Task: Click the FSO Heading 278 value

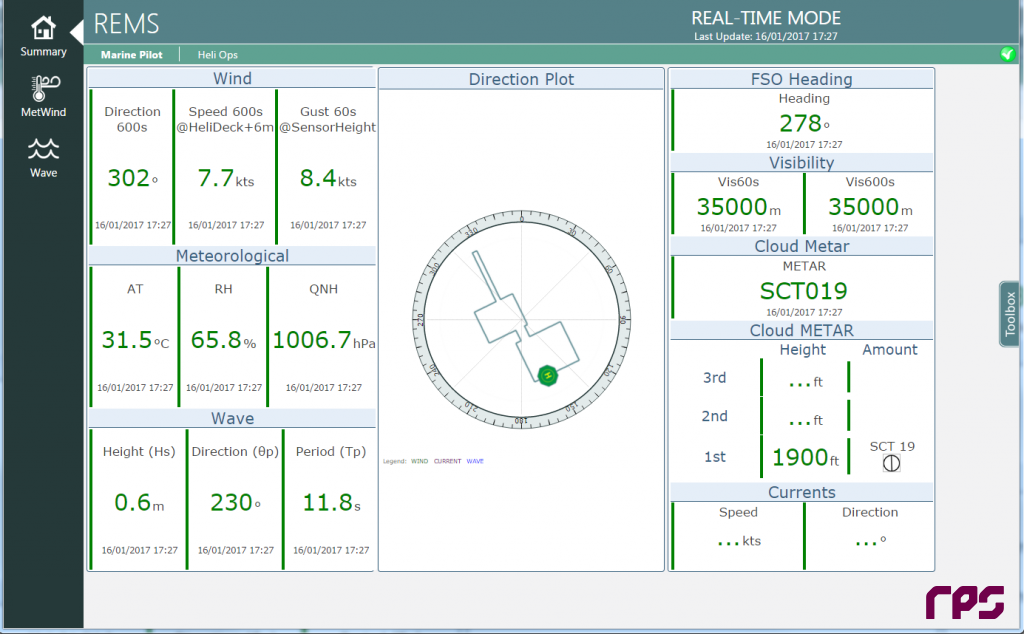Action: 800,123
